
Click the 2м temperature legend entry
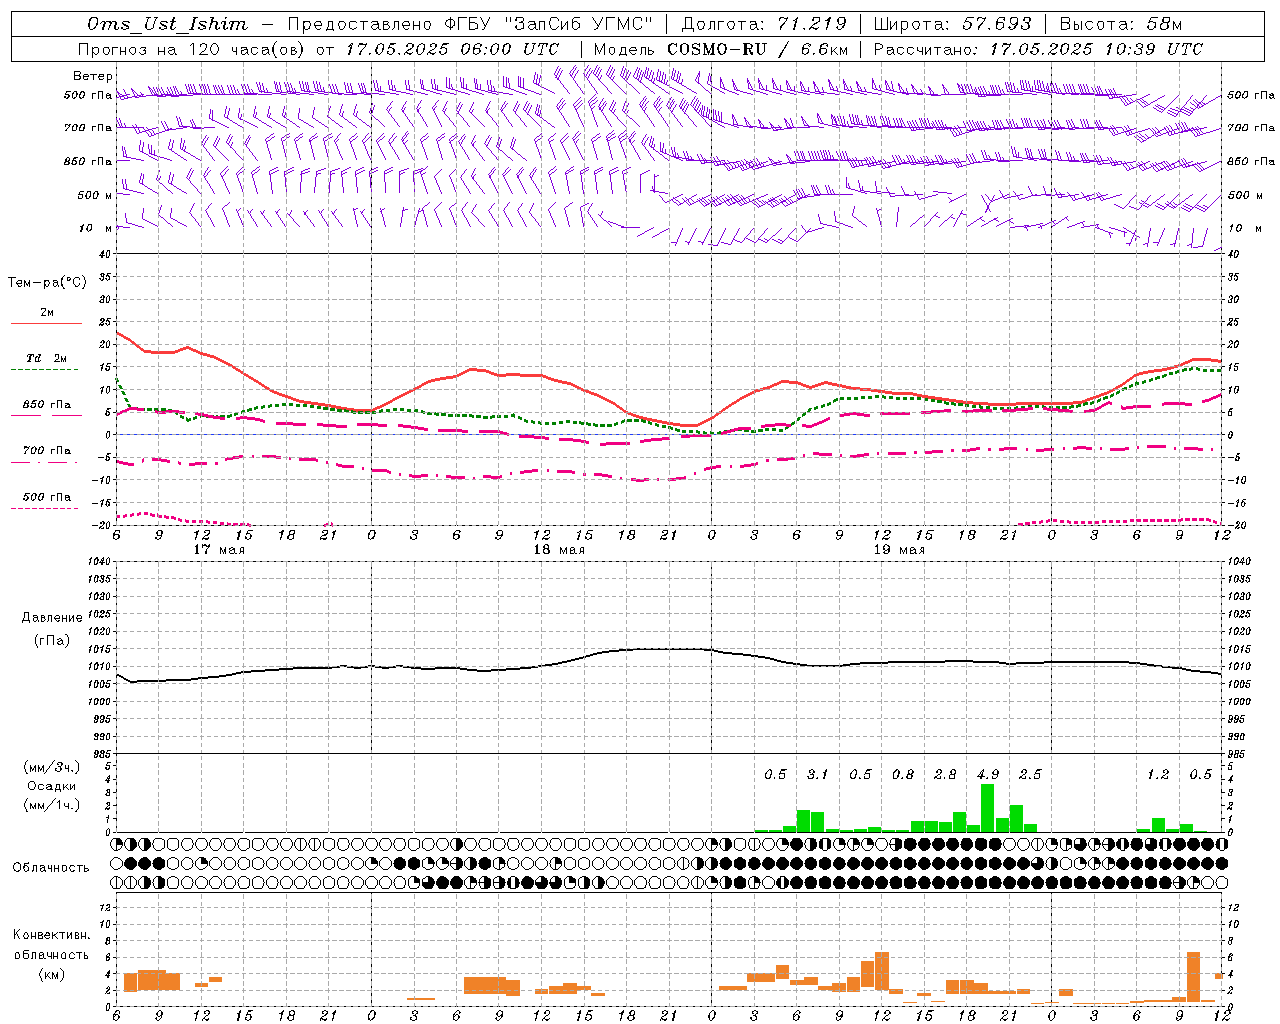click(47, 313)
